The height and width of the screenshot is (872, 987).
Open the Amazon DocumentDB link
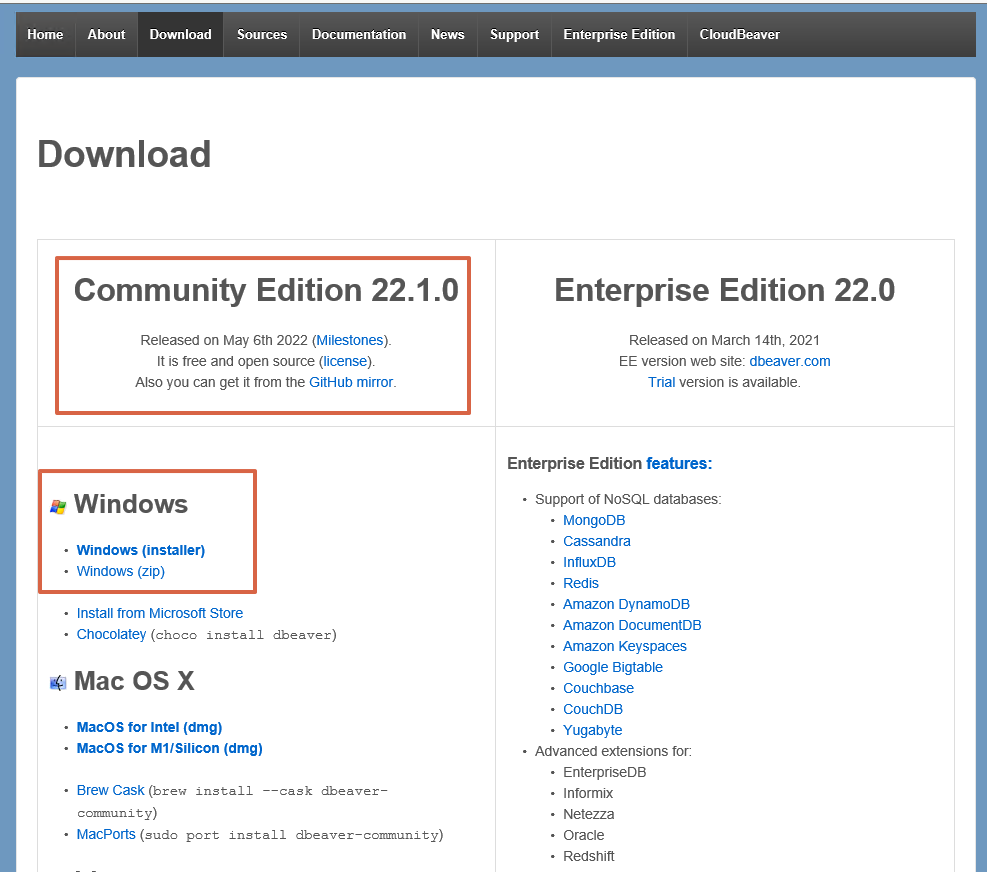pos(632,625)
